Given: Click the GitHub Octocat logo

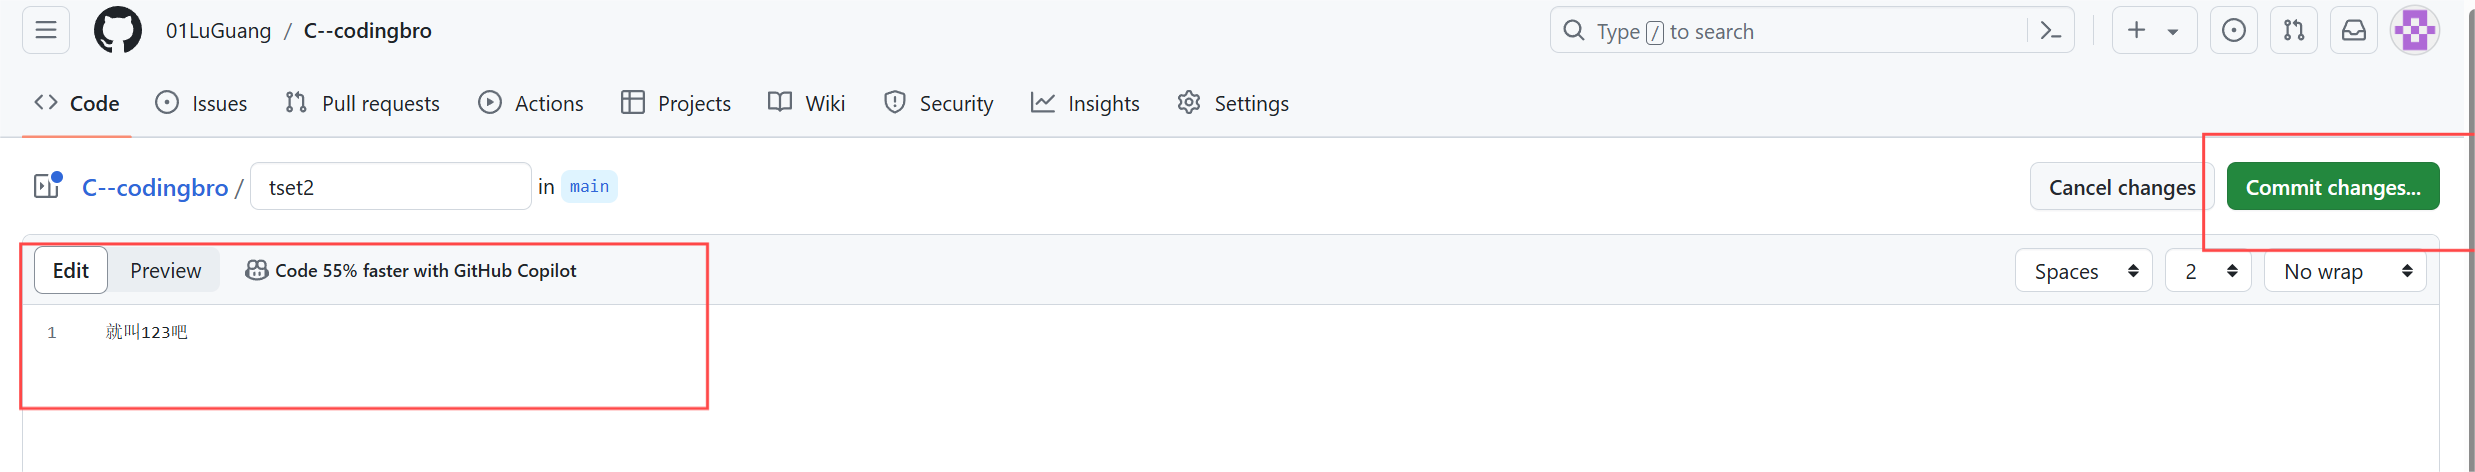Looking at the screenshot, I should pos(118,30).
